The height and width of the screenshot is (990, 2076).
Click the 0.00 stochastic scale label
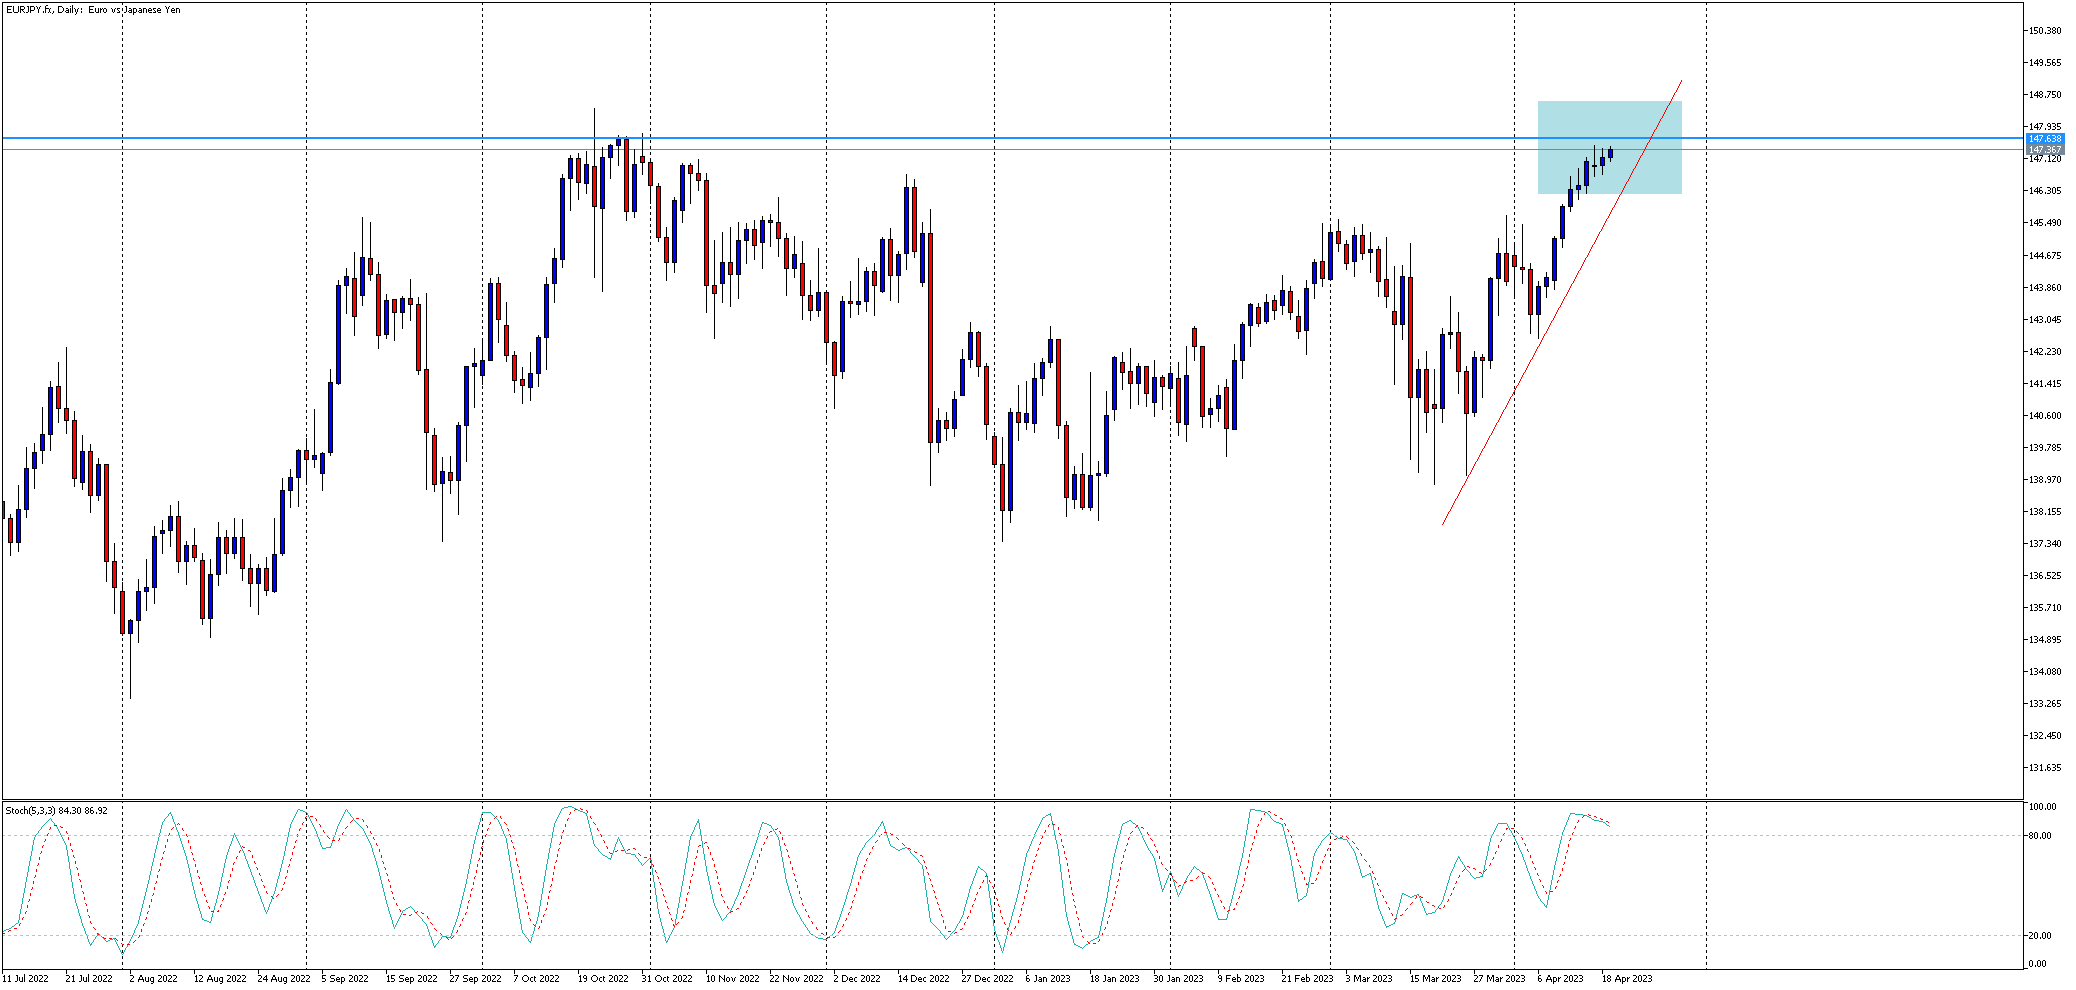tap(2037, 964)
